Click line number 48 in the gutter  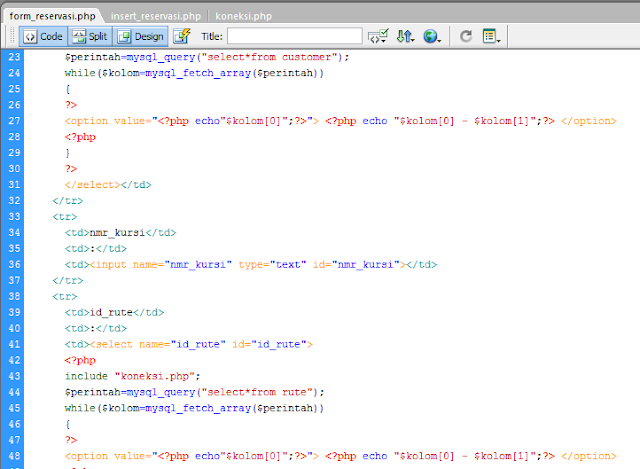click(x=14, y=456)
